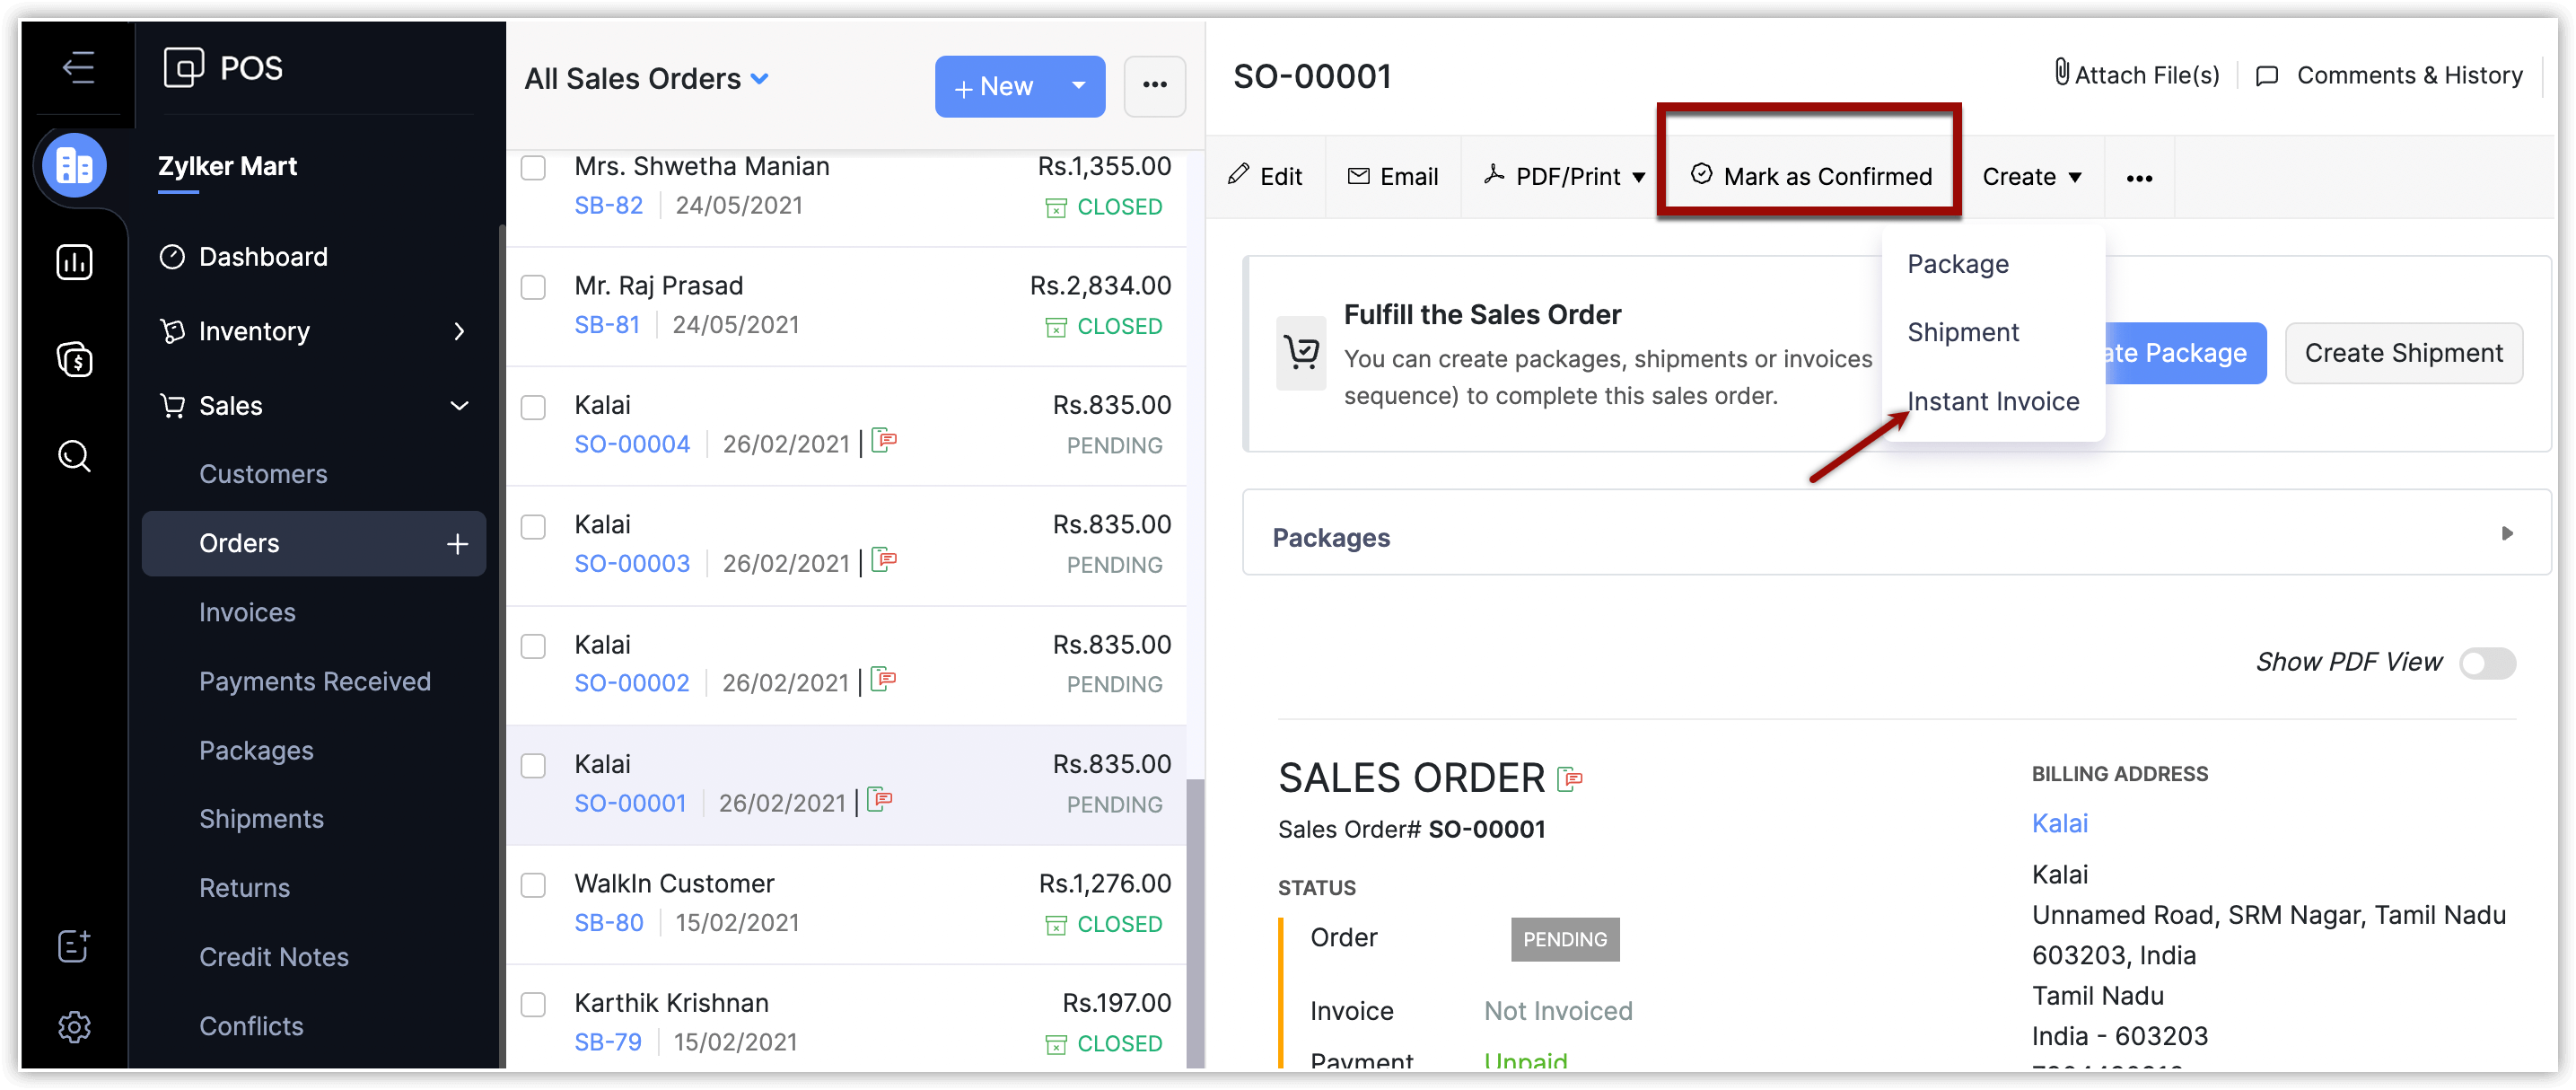Screen dimensions: 2576x1090
Task: Open the reports bar-chart icon in rail
Action: [x=75, y=262]
